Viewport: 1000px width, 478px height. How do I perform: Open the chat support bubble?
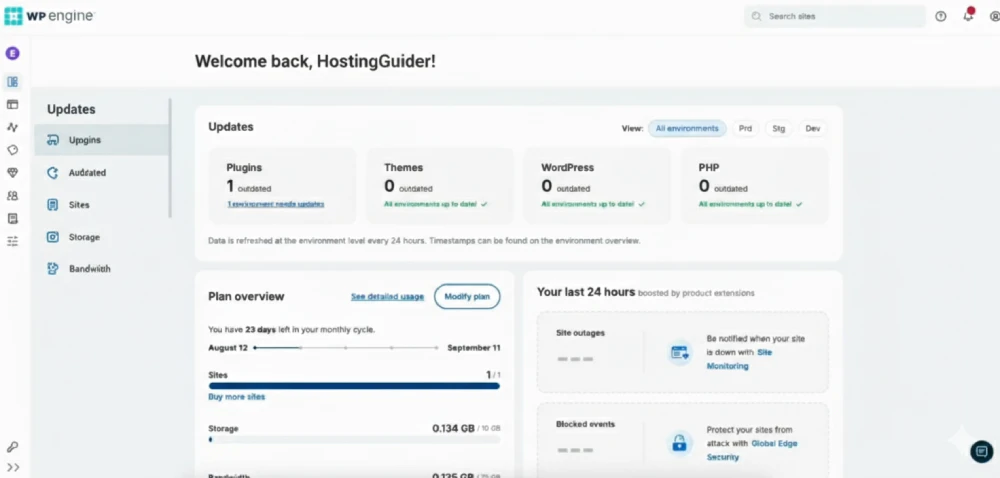tap(982, 451)
